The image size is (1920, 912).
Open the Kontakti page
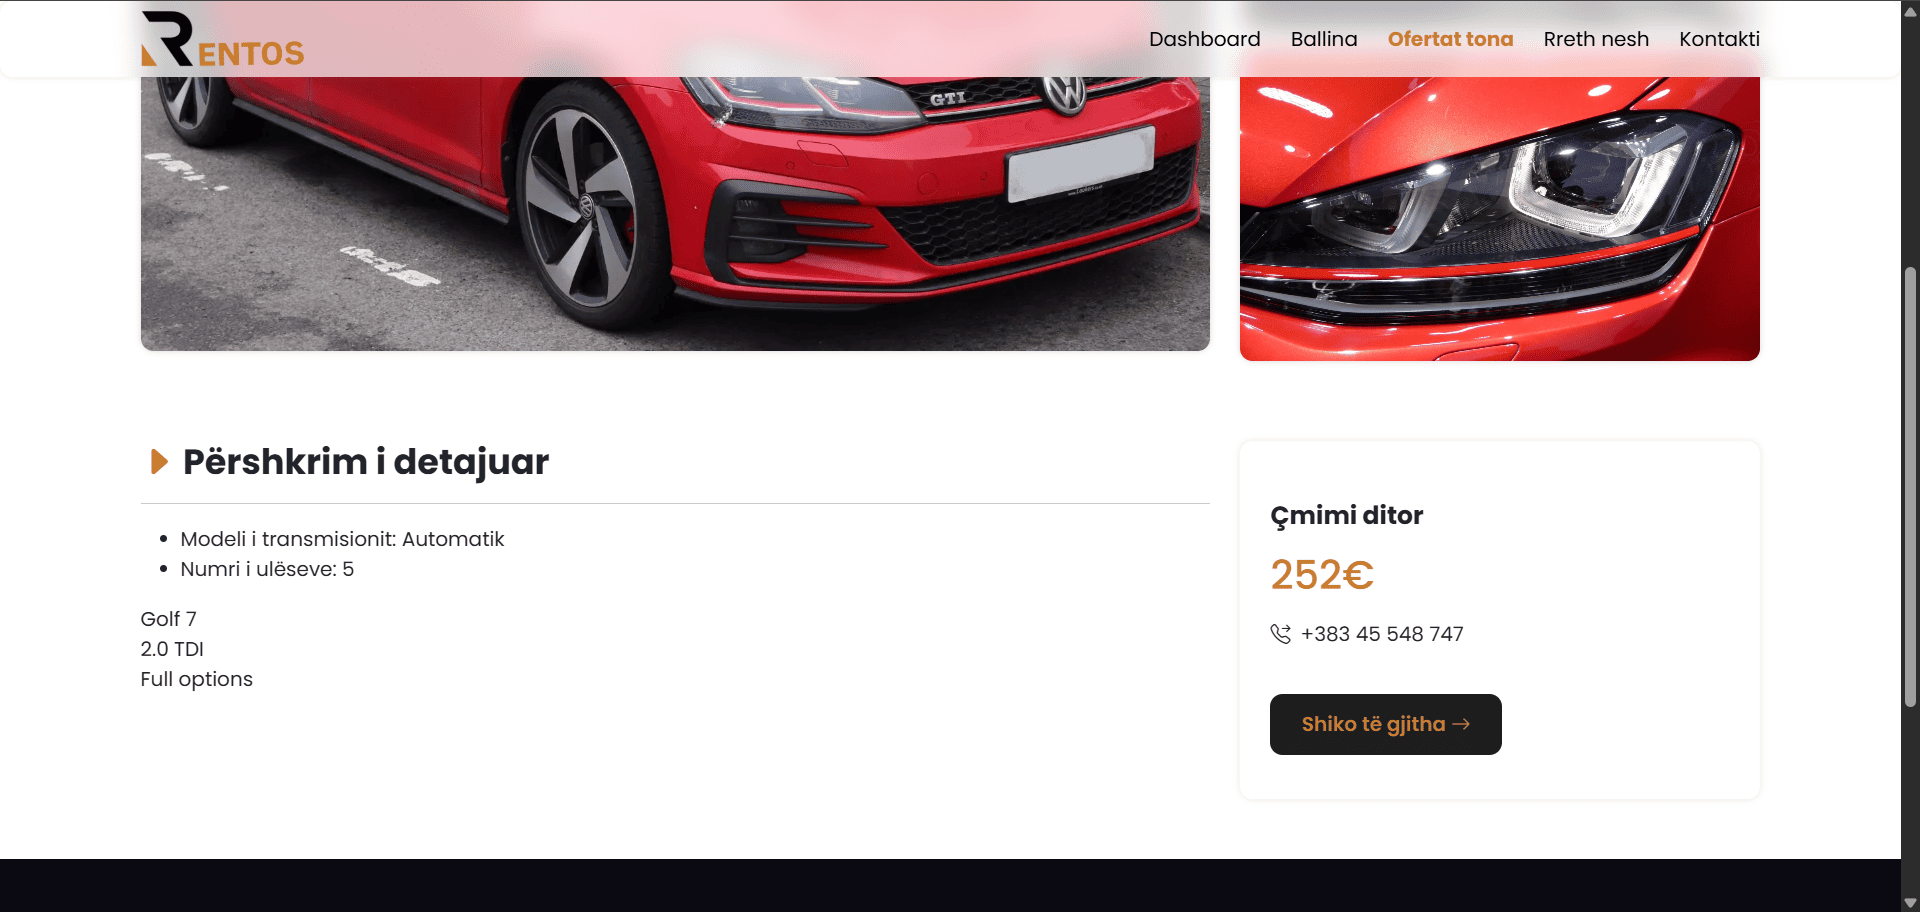[1719, 39]
